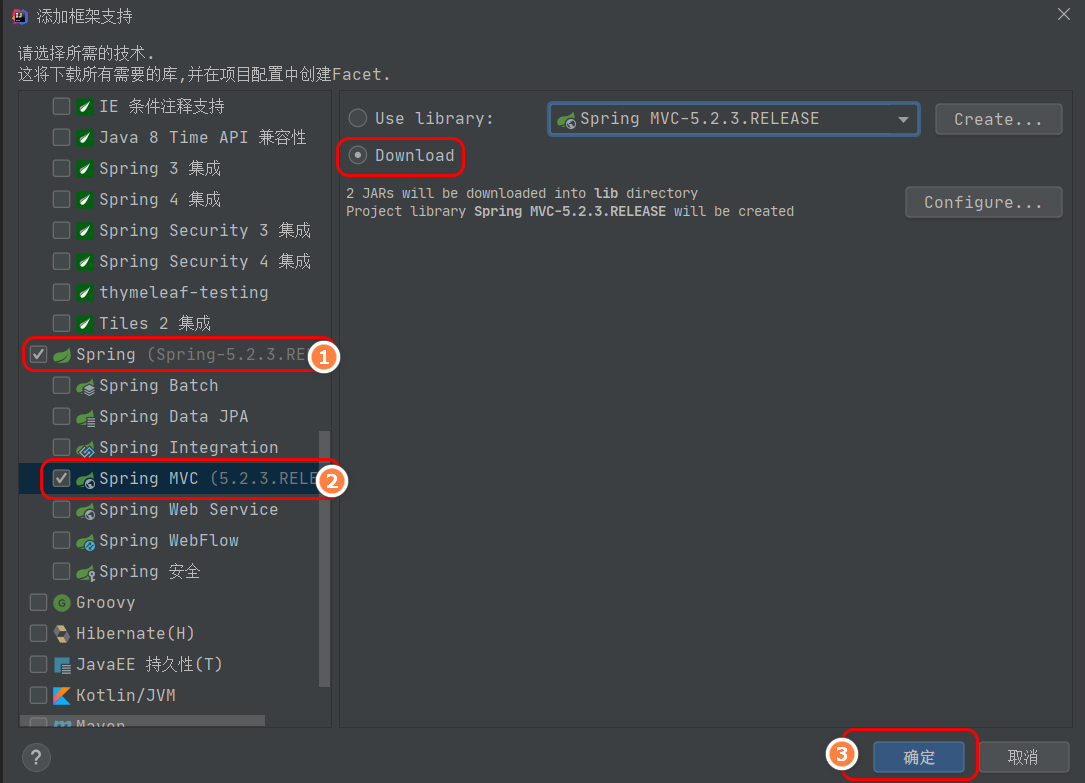
Task: Select the Hibernate(H) row
Action: 174,634
